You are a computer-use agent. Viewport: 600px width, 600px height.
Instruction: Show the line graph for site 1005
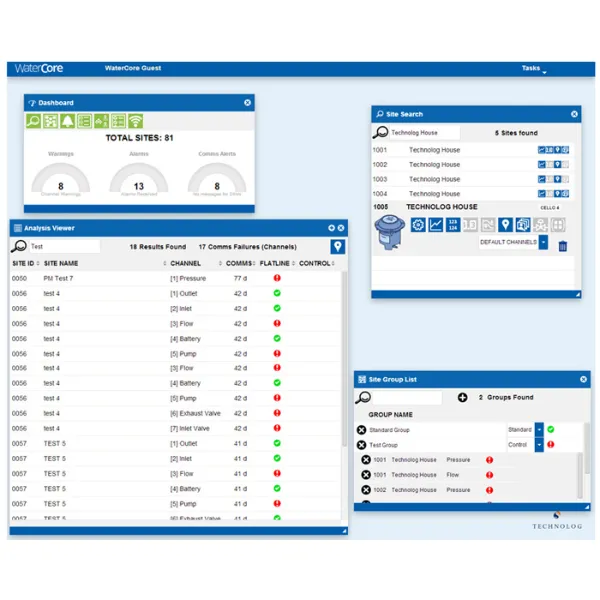click(x=436, y=225)
